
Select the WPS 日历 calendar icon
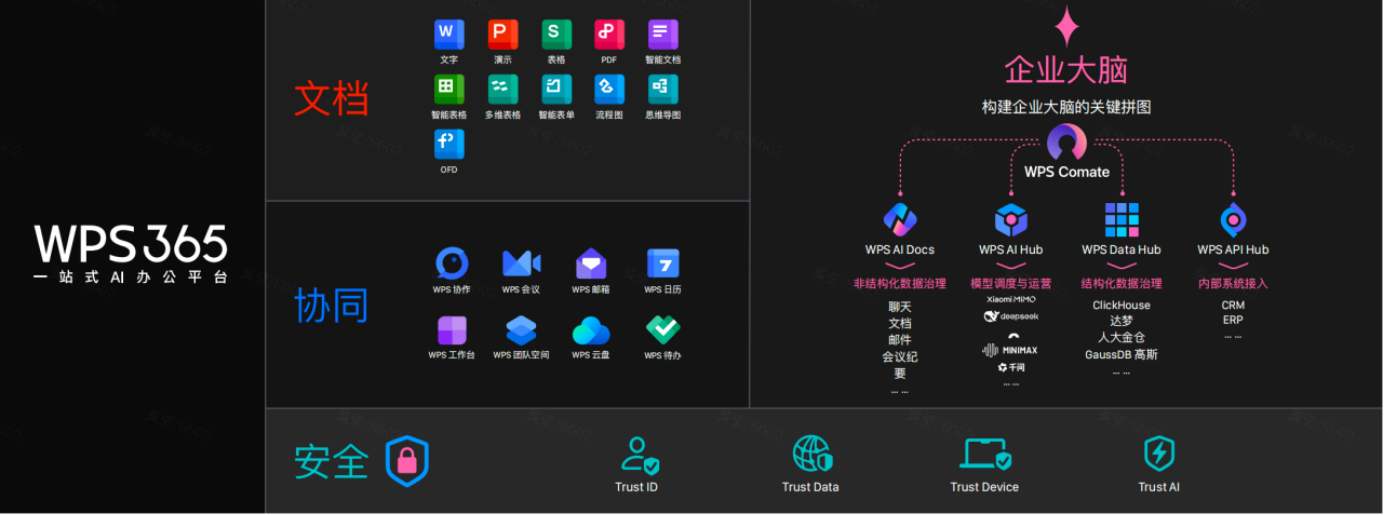[663, 263]
